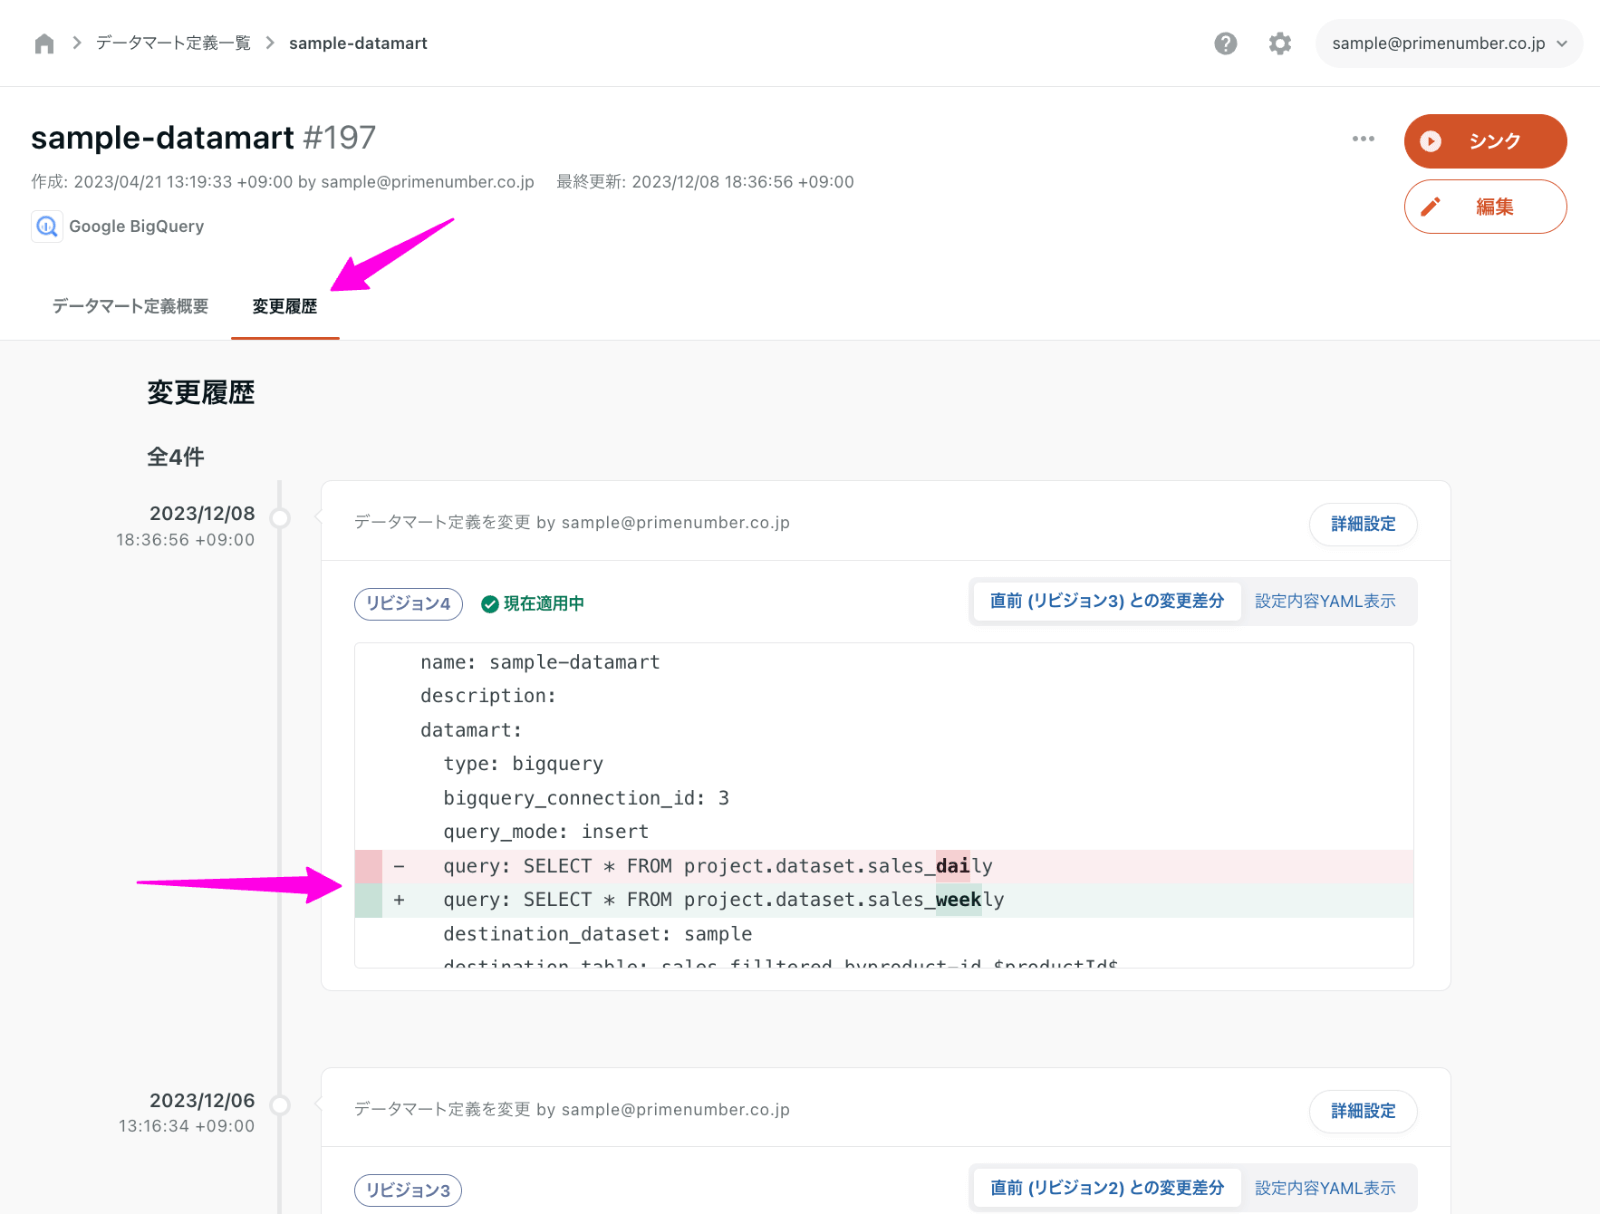This screenshot has width=1600, height=1214.
Task: Open 詳細設定 for the 2023/12/06 change
Action: [x=1363, y=1111]
